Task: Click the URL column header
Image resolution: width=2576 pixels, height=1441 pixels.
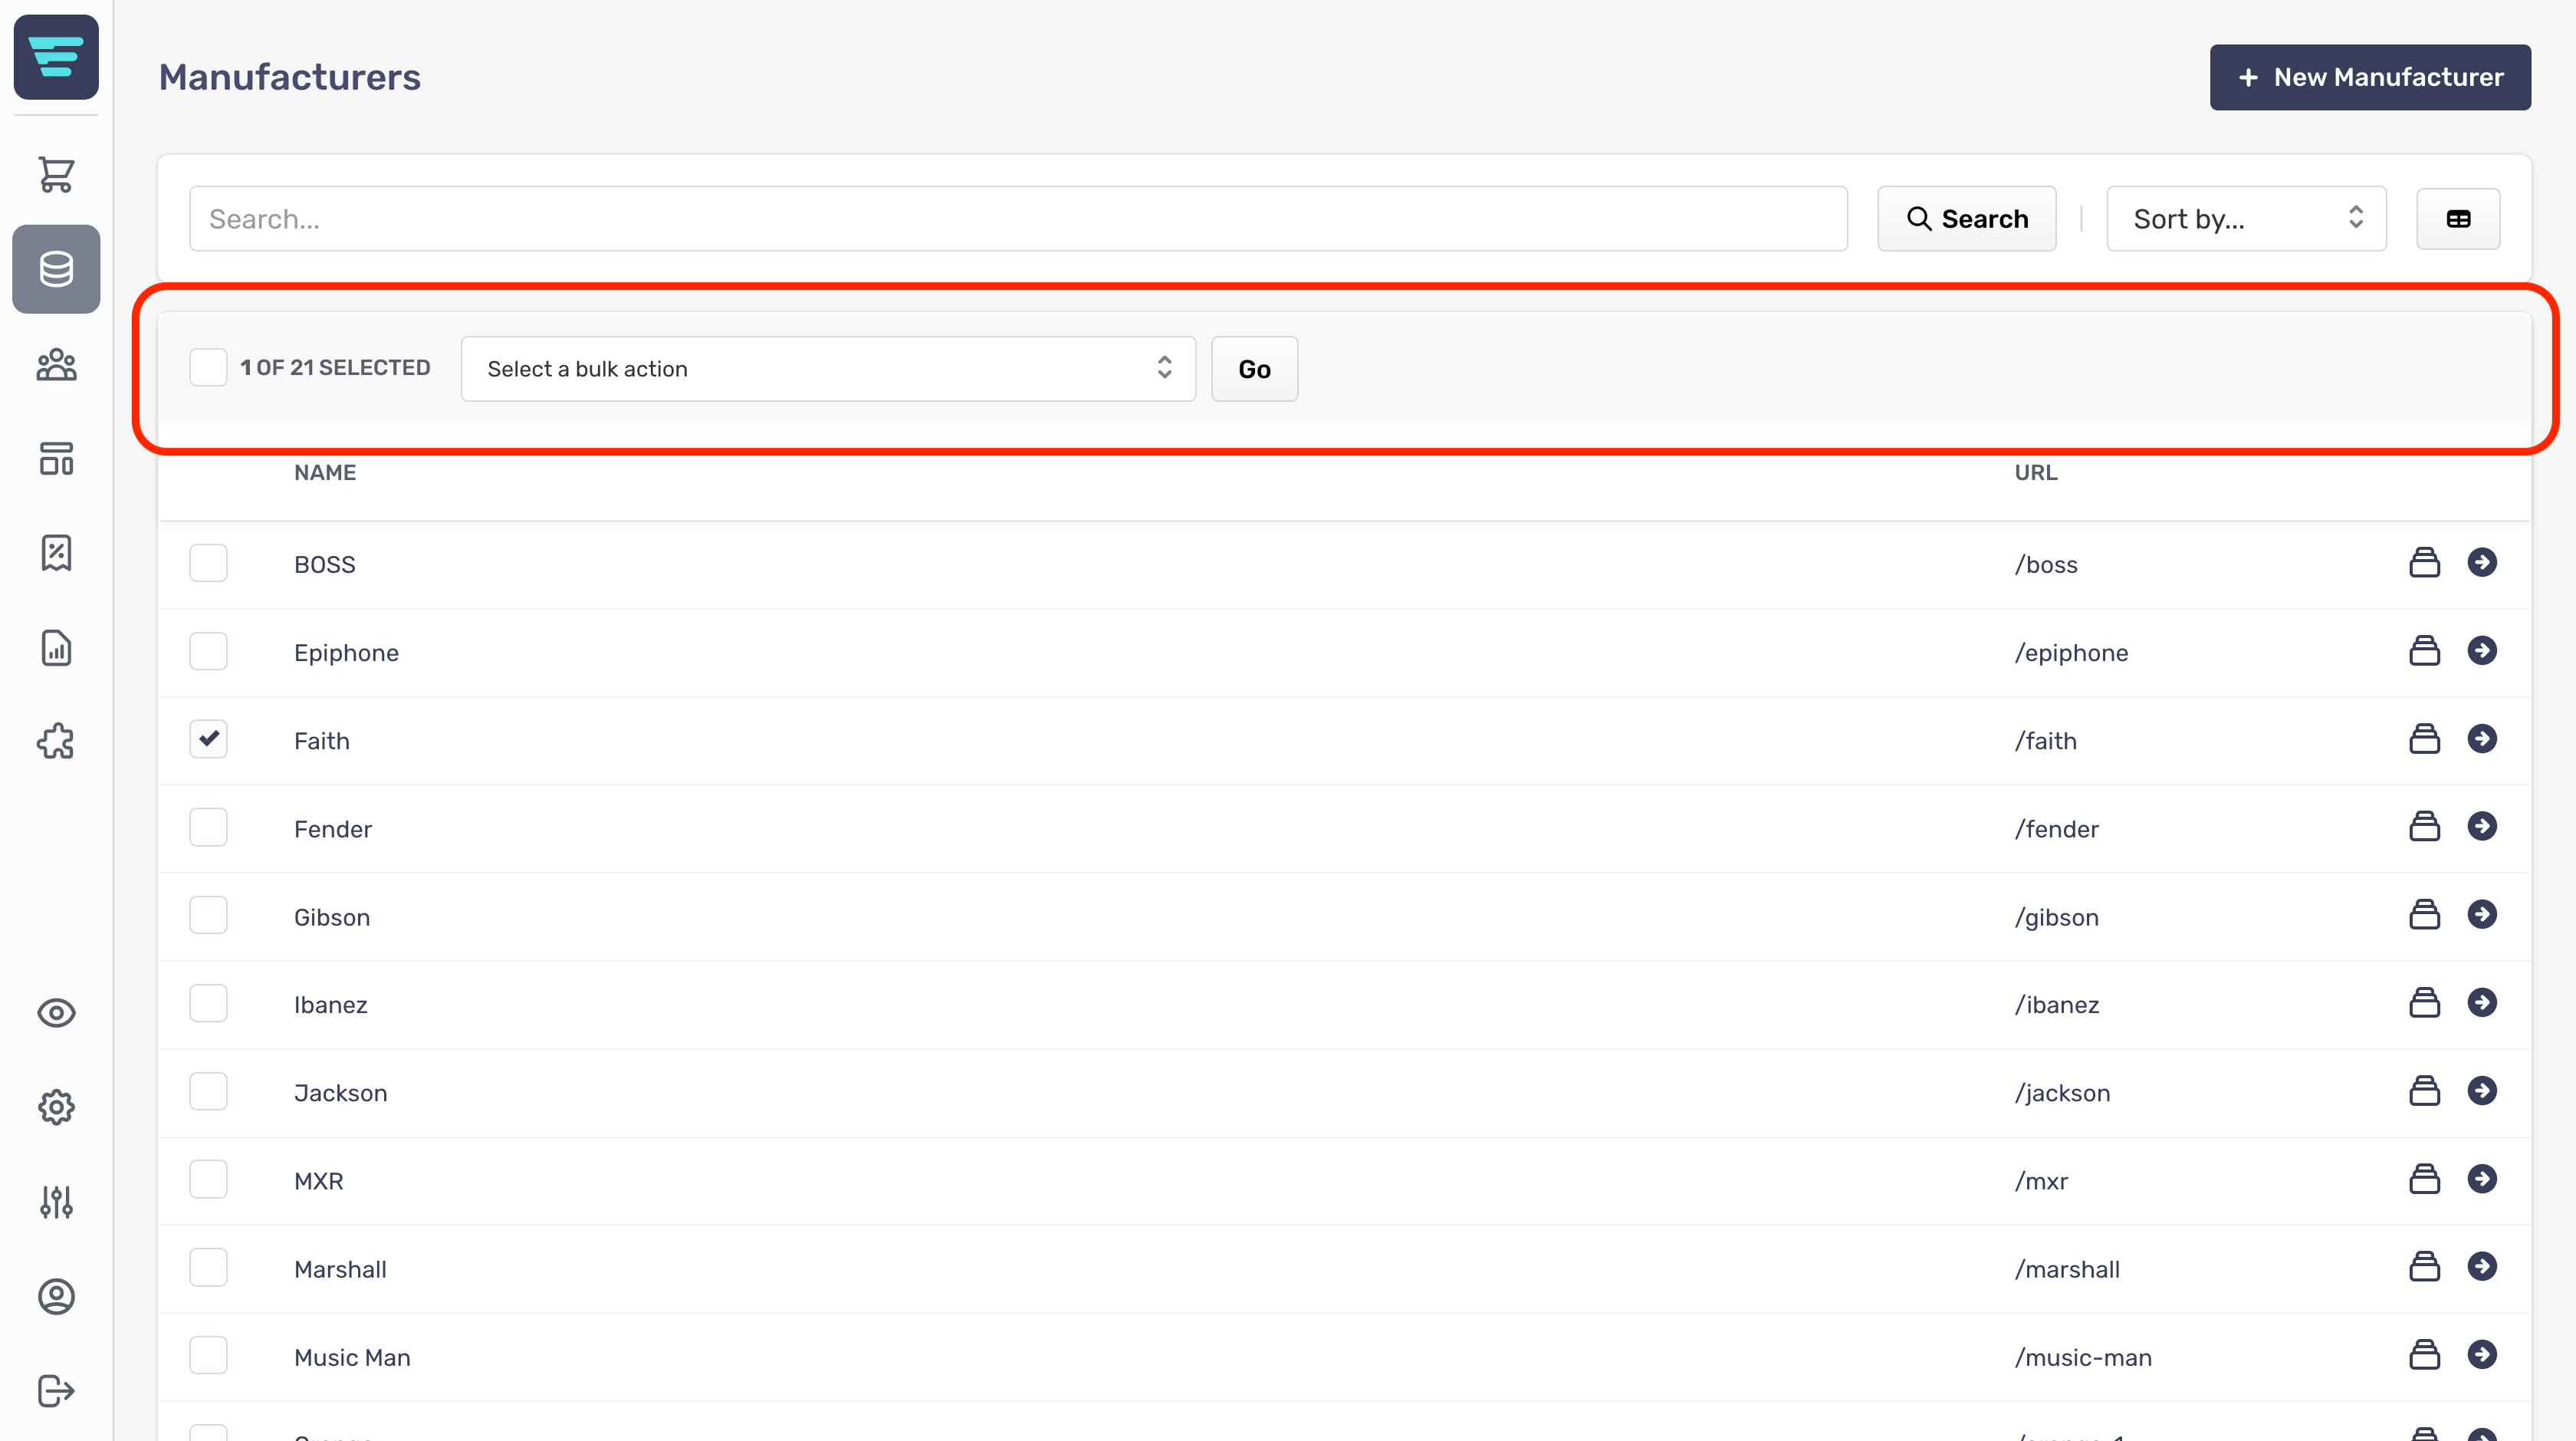Action: click(2036, 472)
